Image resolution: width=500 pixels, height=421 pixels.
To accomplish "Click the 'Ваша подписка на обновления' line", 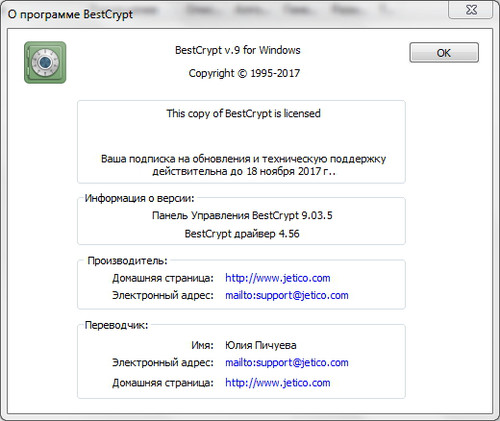I will click(243, 159).
